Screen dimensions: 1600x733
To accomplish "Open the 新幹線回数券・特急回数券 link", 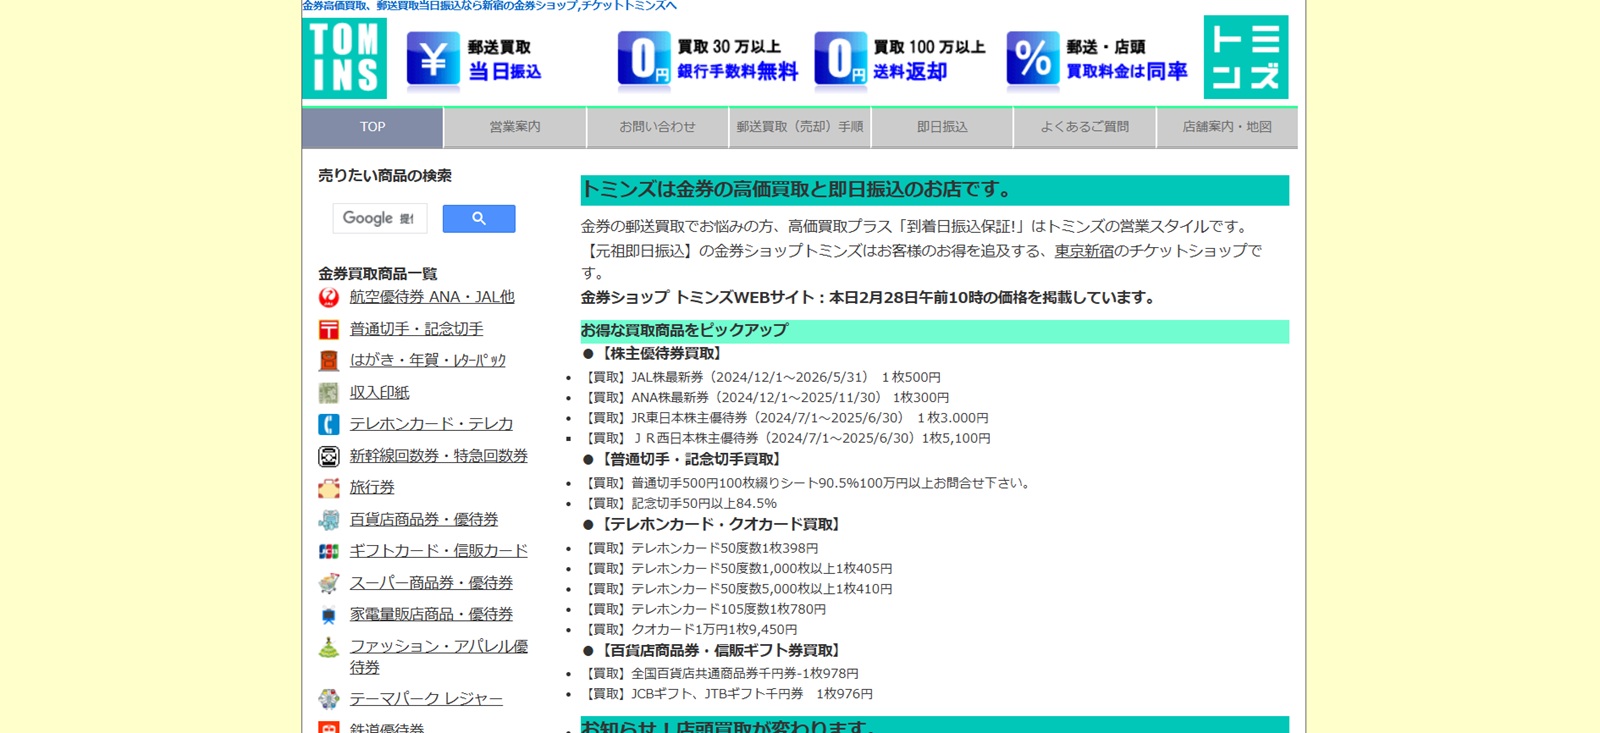I will pos(438,456).
